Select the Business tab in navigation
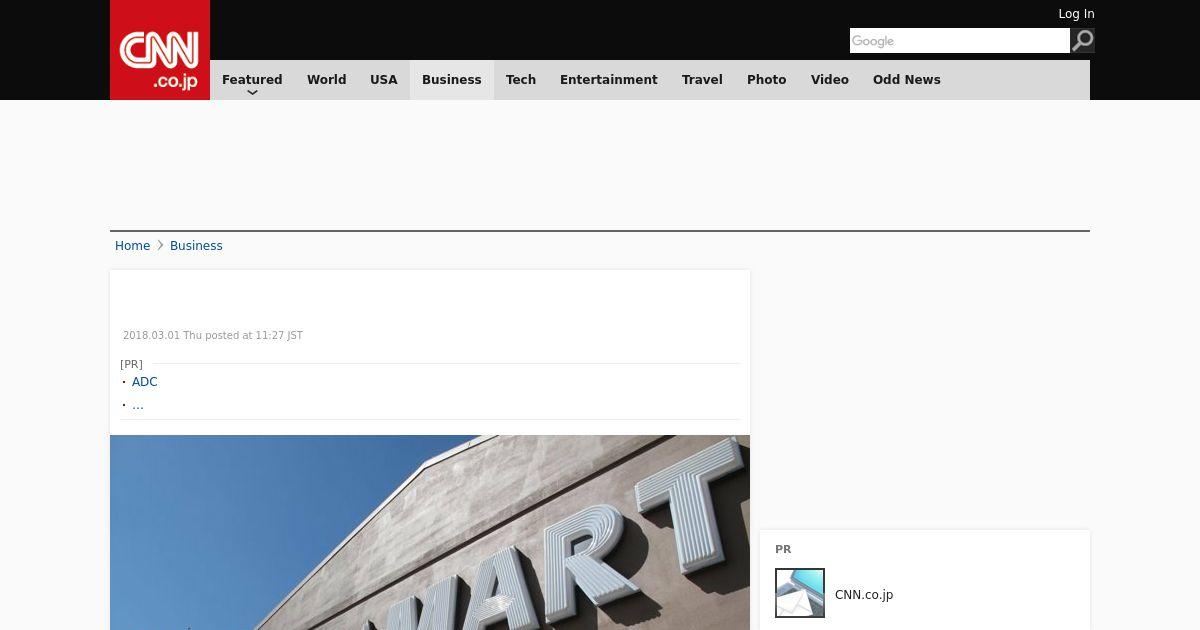The width and height of the screenshot is (1200, 630). coord(452,80)
